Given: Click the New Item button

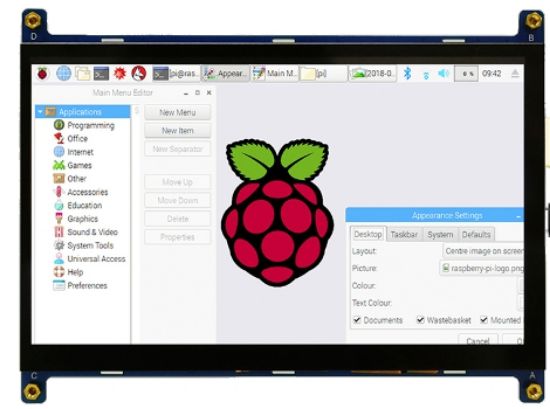Looking at the screenshot, I should coord(177,131).
